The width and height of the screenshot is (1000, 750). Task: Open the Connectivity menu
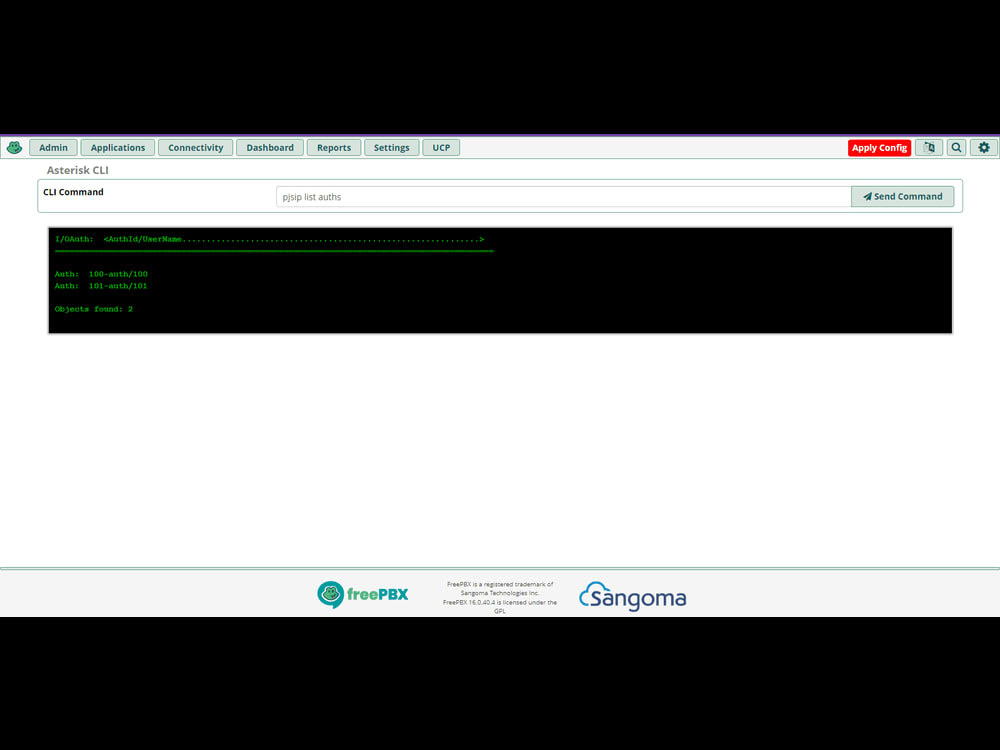pyautogui.click(x=195, y=147)
